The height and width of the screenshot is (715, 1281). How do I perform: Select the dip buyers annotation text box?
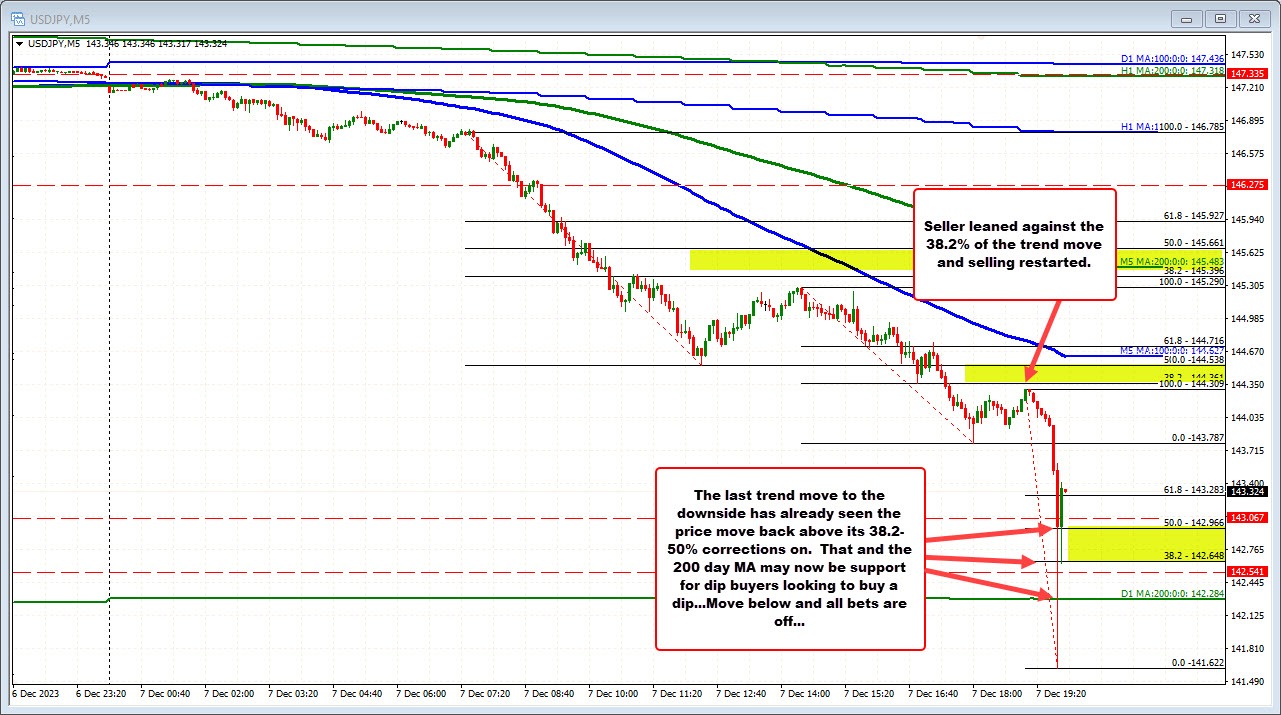(790, 559)
